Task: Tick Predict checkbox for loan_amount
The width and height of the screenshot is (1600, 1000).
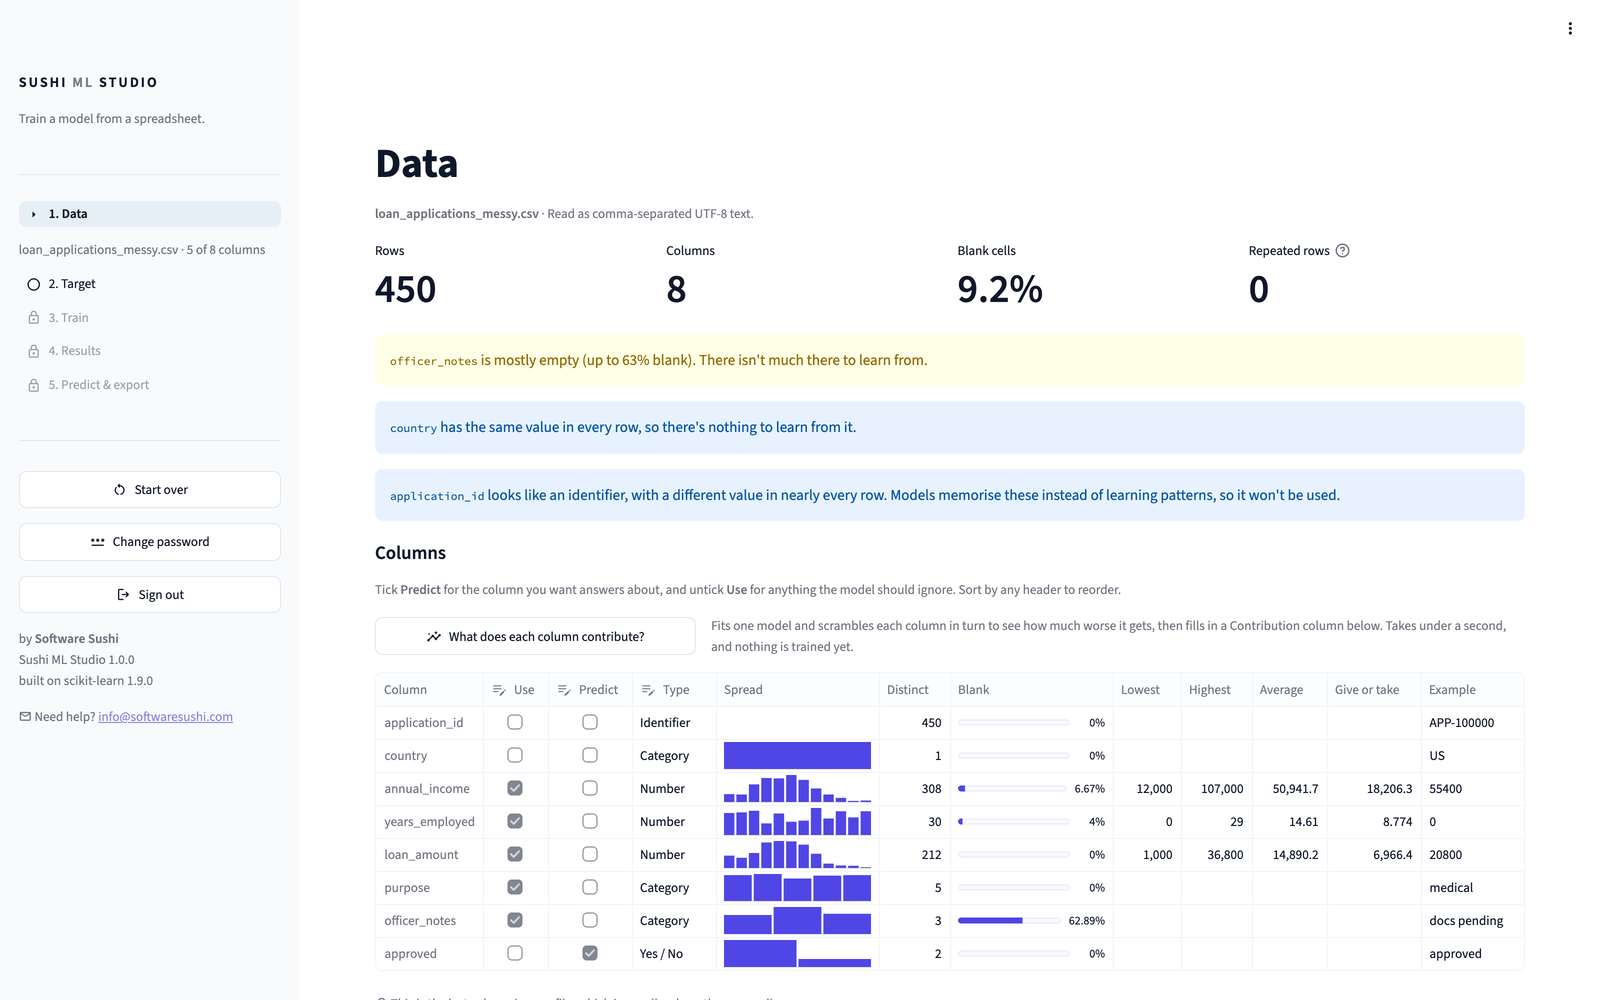Action: tap(590, 854)
